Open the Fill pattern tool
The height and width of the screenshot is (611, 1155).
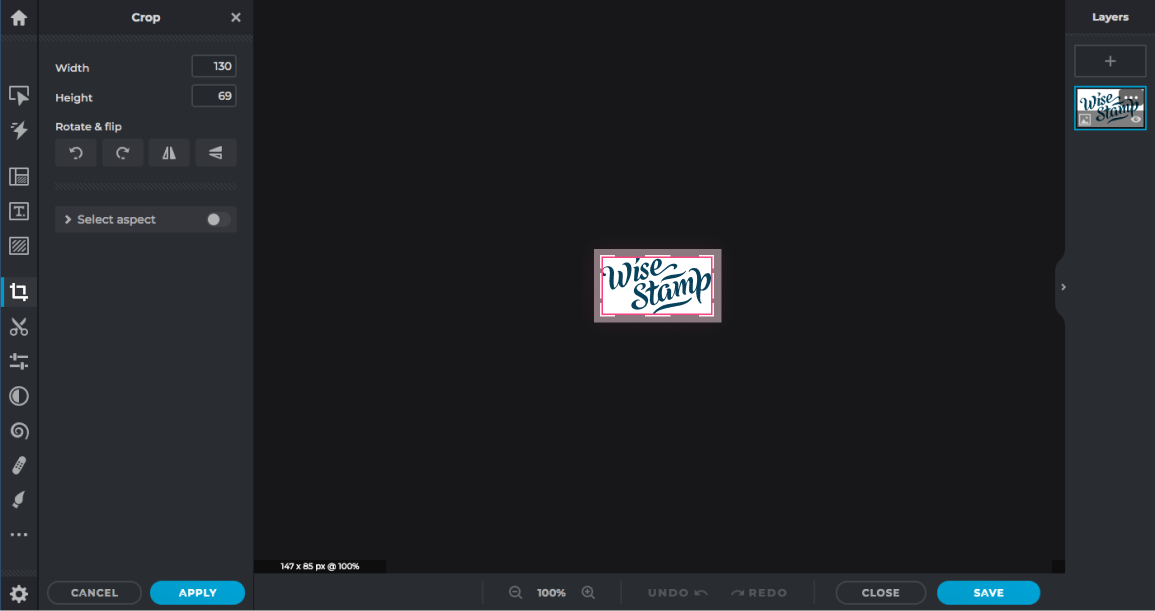coord(18,246)
